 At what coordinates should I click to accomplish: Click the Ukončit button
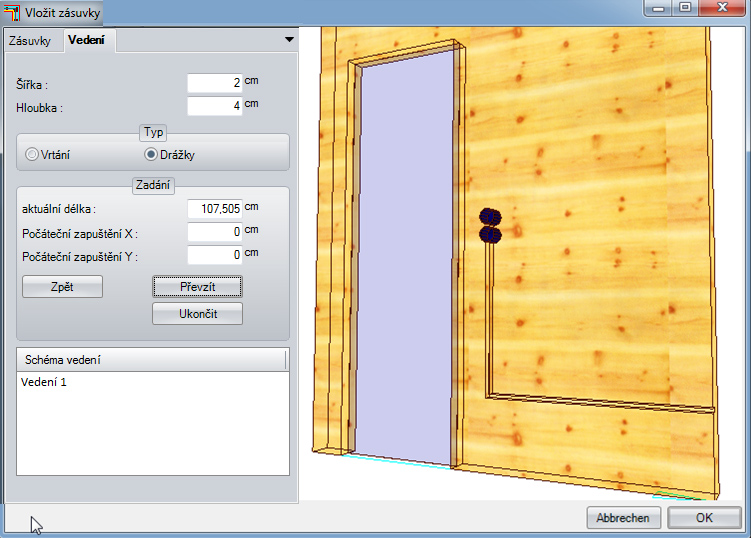click(197, 314)
